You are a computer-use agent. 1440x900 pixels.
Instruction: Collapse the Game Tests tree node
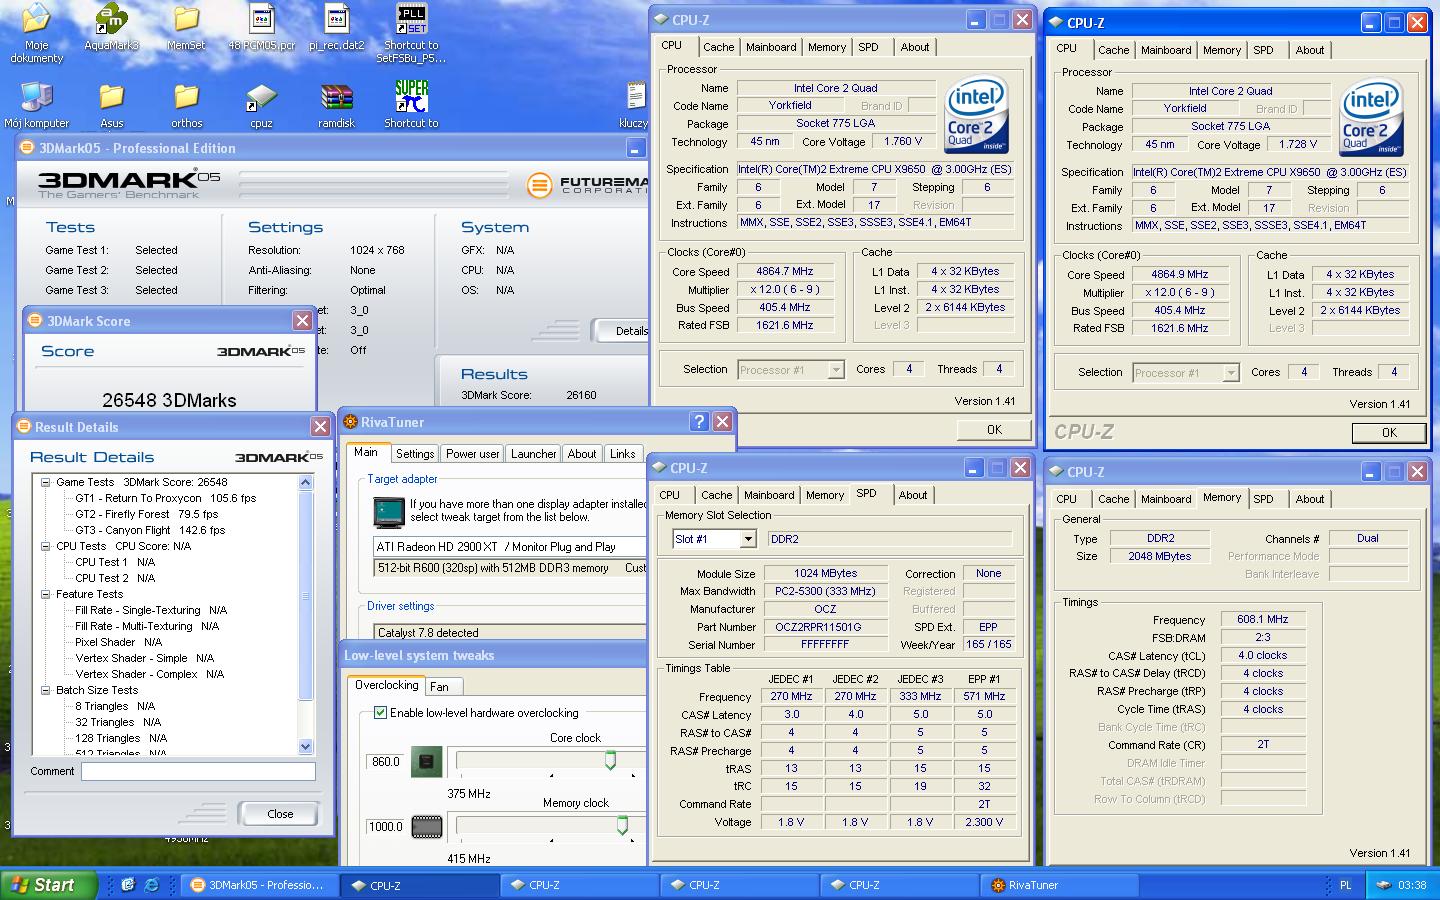click(x=46, y=482)
